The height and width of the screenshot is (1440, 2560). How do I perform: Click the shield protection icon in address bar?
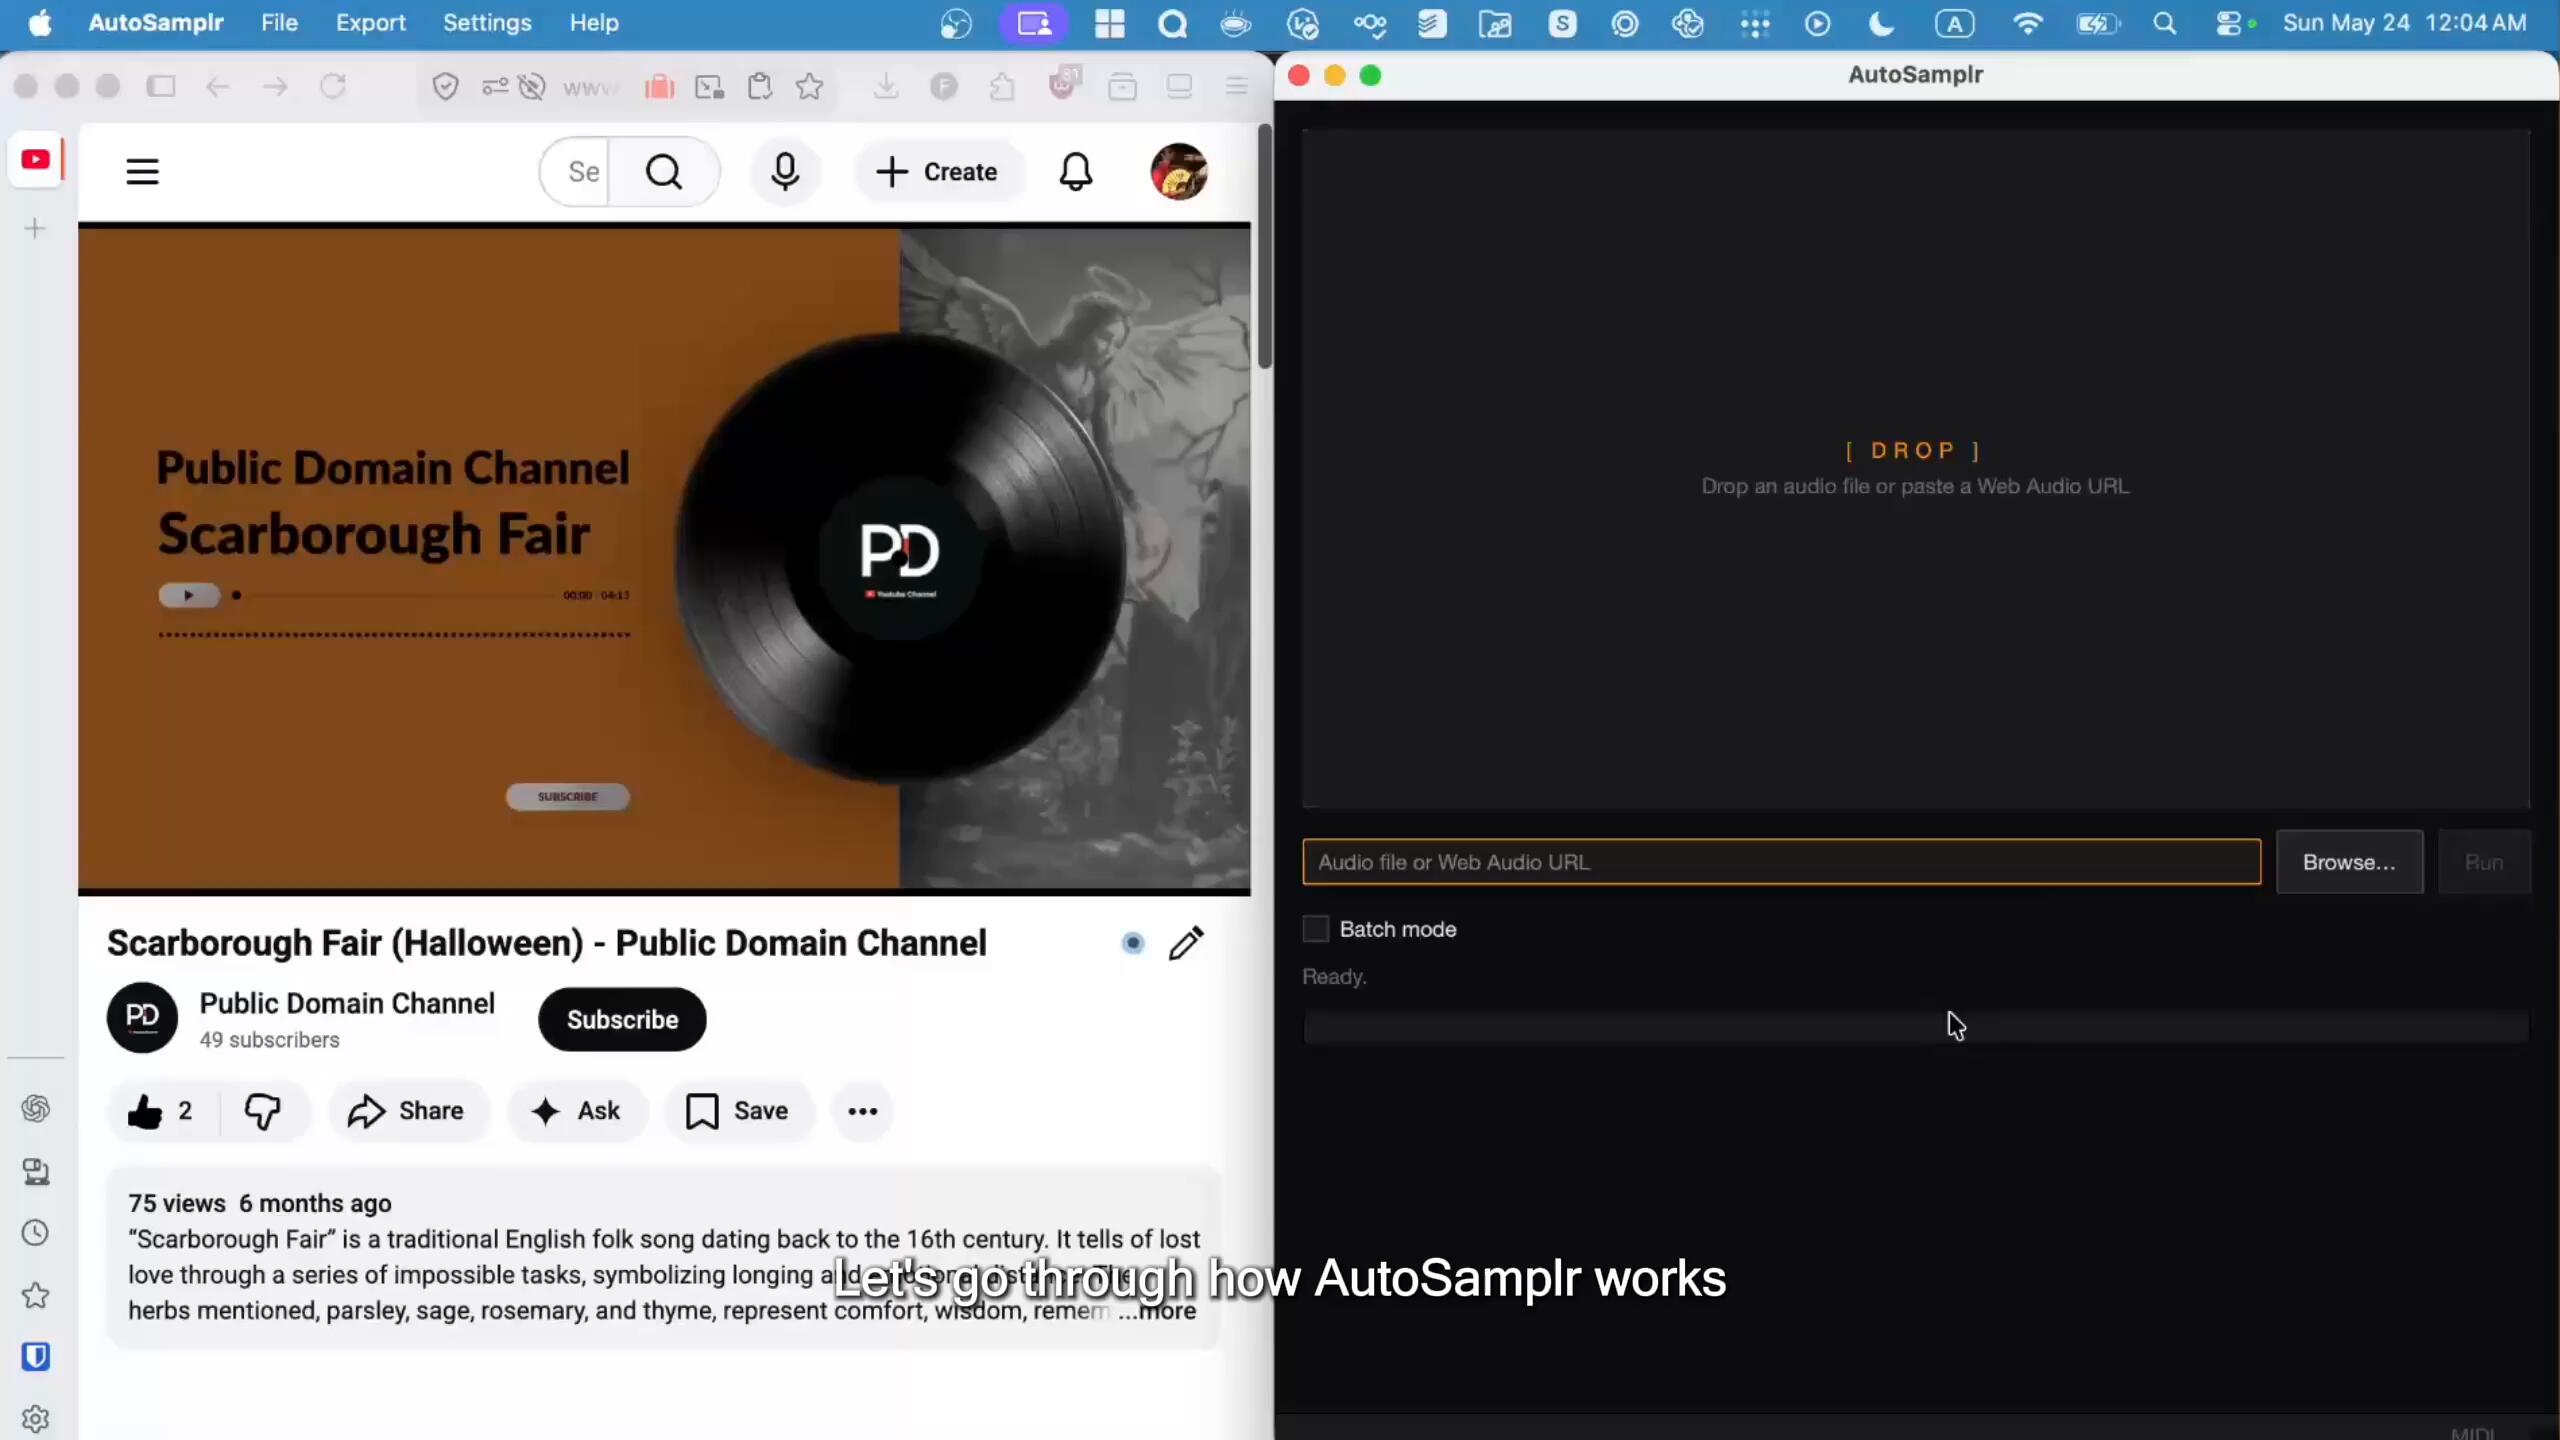[x=445, y=87]
